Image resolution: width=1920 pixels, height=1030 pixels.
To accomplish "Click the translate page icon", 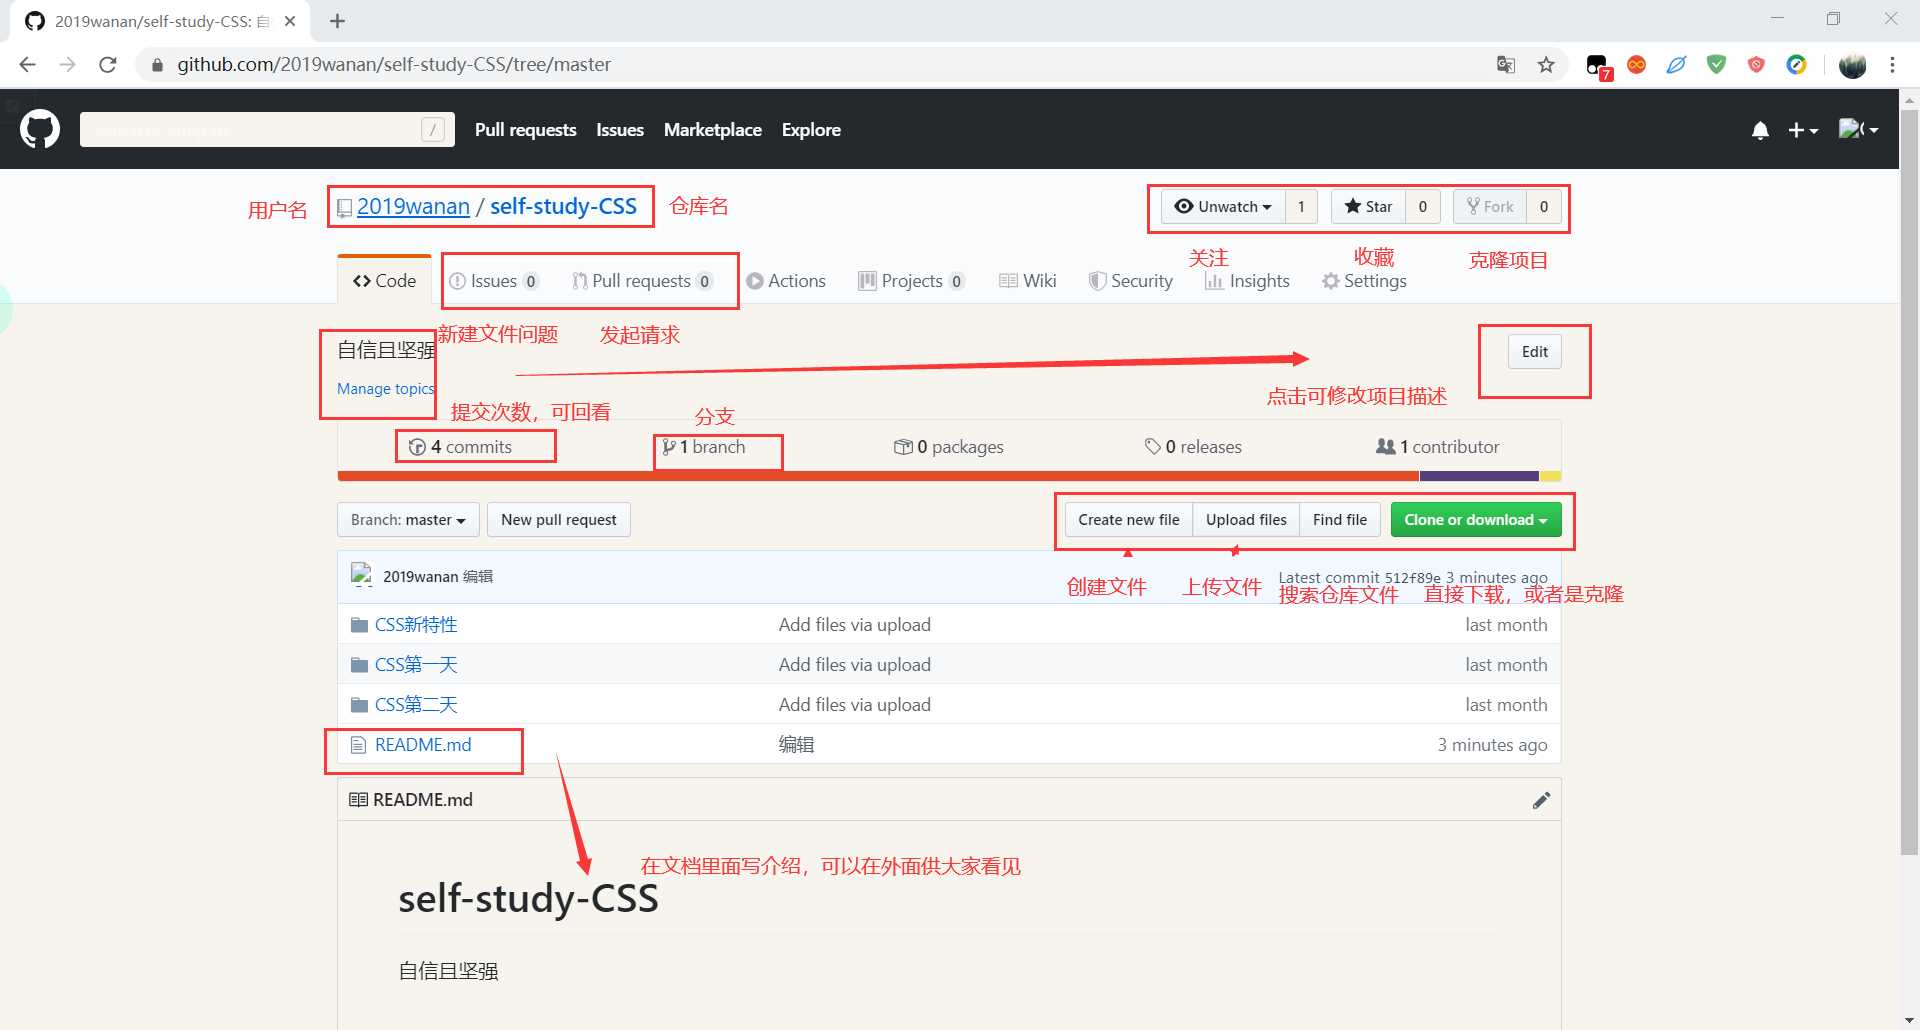I will pos(1506,65).
